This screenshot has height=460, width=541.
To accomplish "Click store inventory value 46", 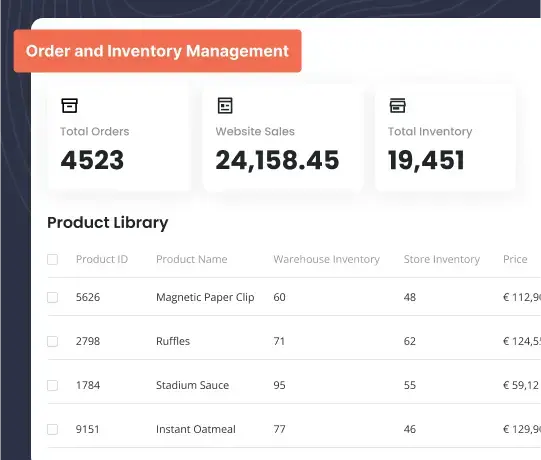I will (x=410, y=429).
